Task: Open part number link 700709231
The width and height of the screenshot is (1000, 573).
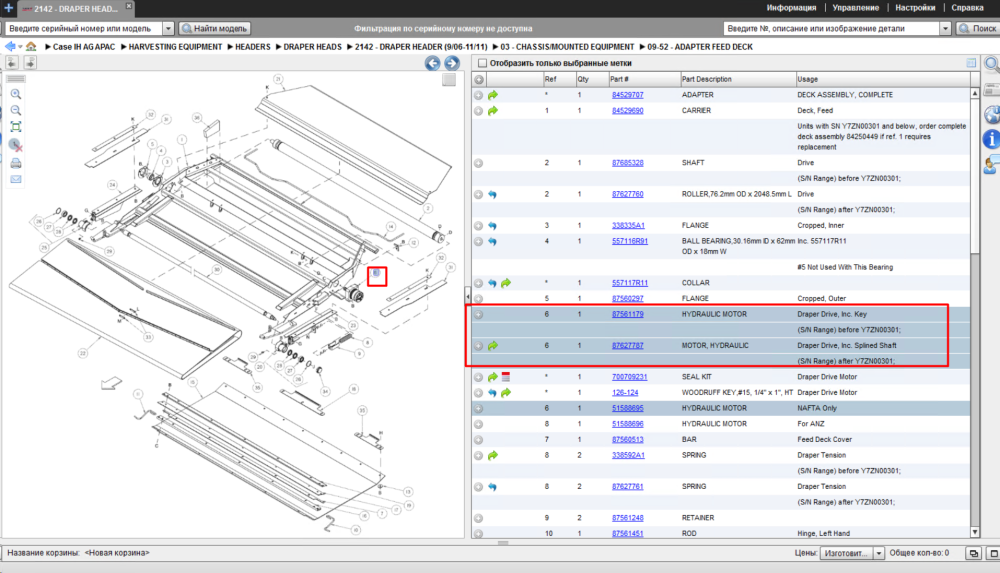Action: (x=629, y=377)
